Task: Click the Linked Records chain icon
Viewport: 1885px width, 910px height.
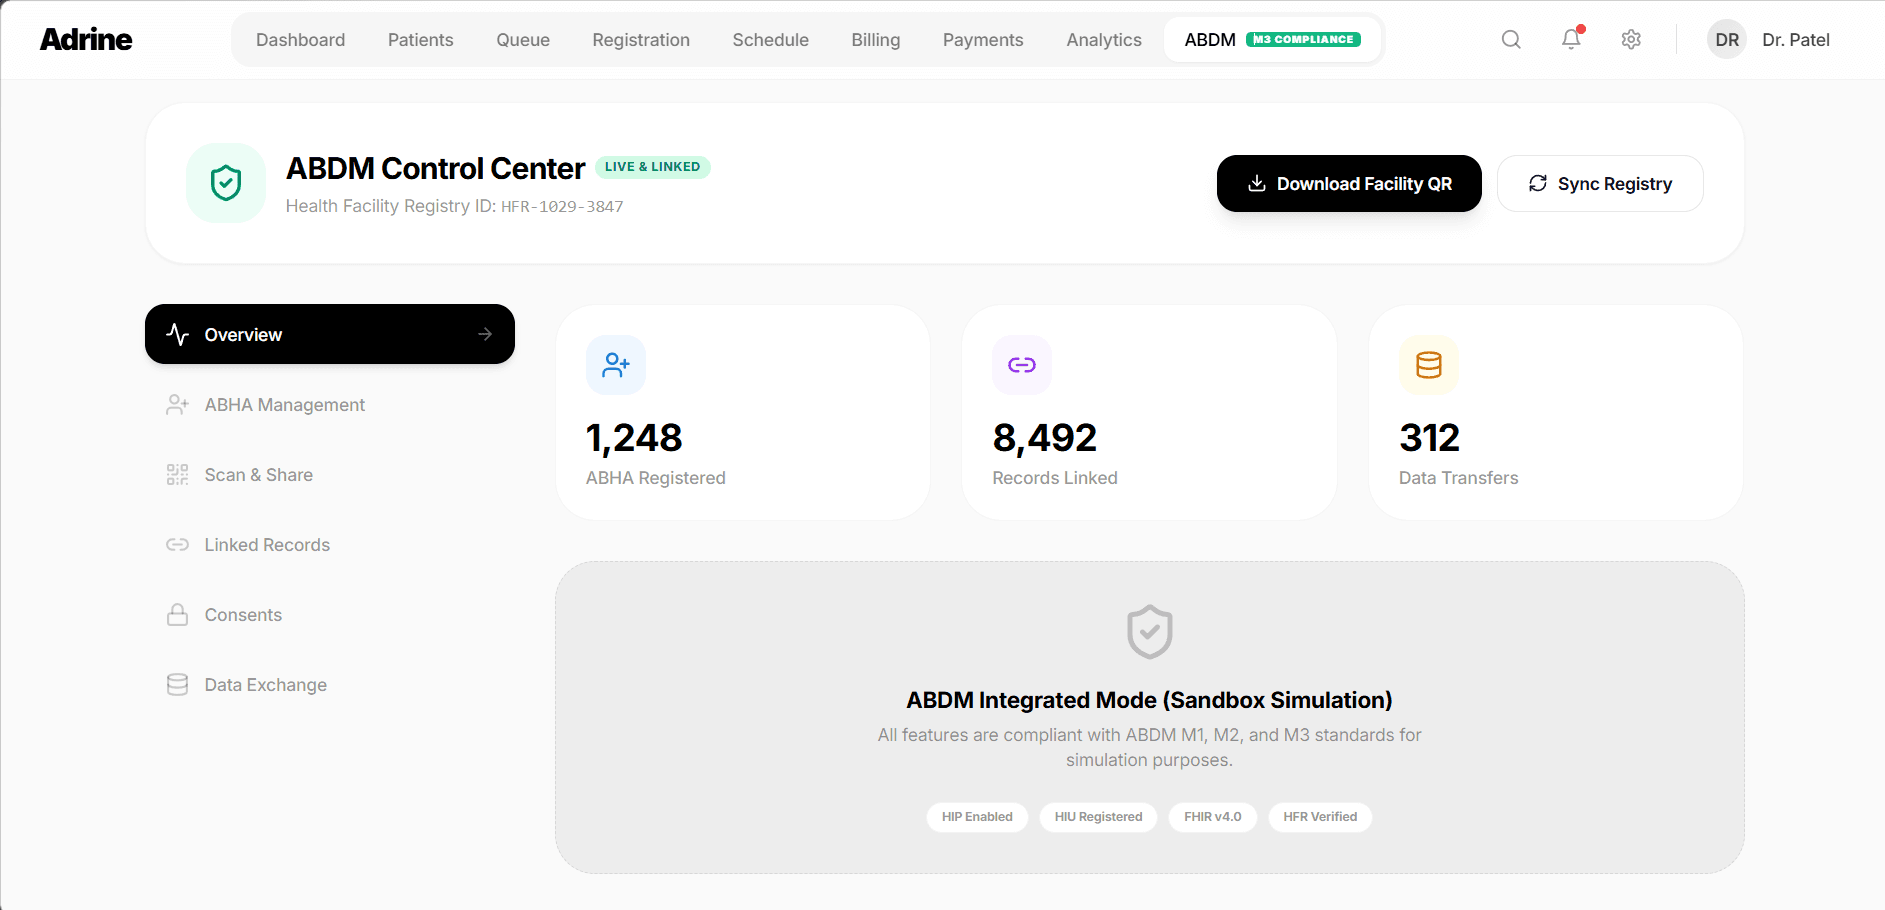Action: 177,544
